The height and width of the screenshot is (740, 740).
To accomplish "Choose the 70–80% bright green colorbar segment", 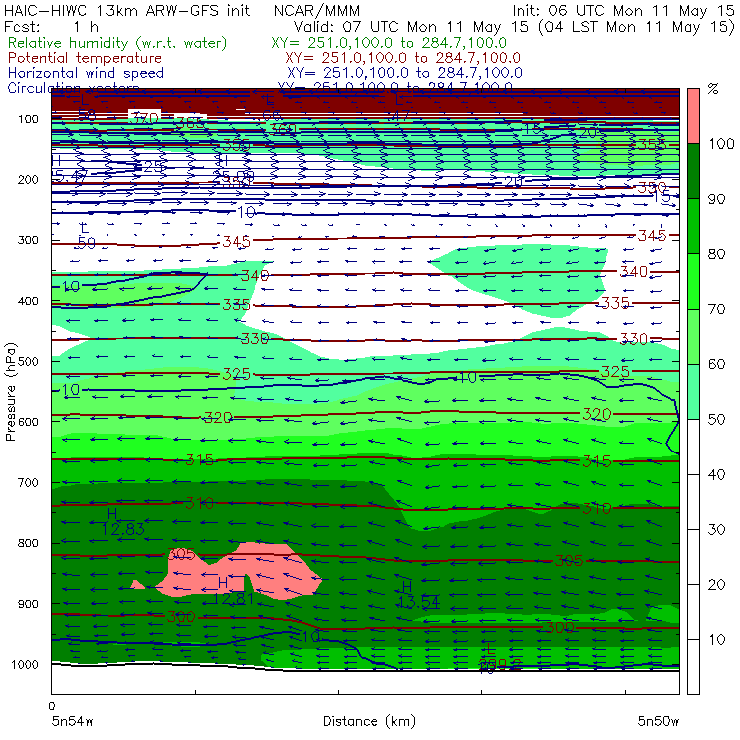I will tap(693, 281).
